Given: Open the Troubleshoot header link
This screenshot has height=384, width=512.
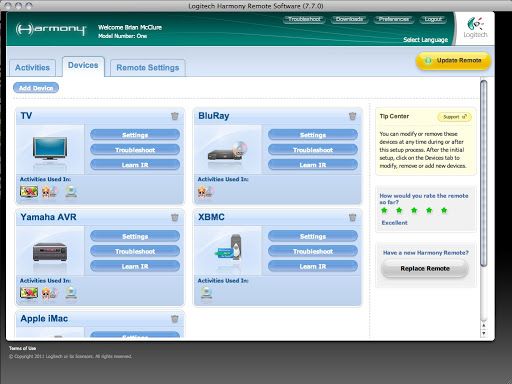Looking at the screenshot, I should (x=304, y=19).
